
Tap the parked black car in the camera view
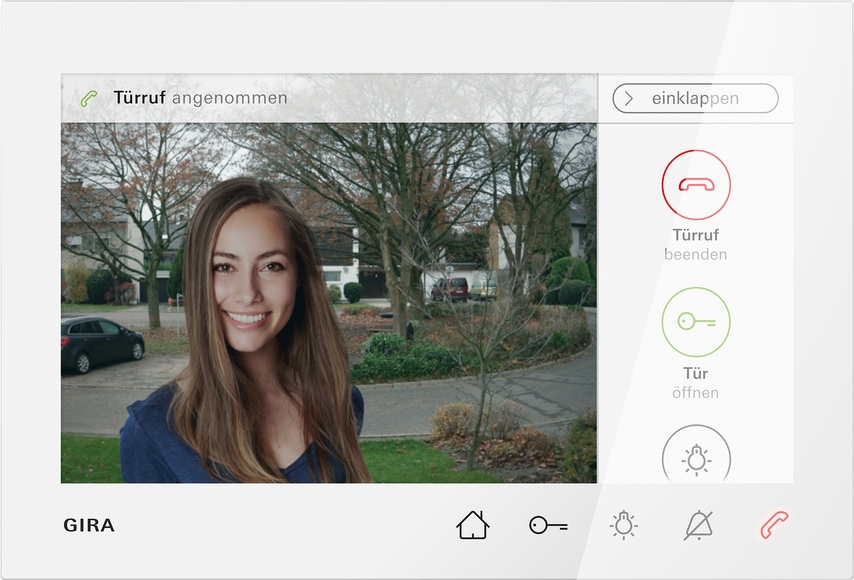[x=102, y=343]
